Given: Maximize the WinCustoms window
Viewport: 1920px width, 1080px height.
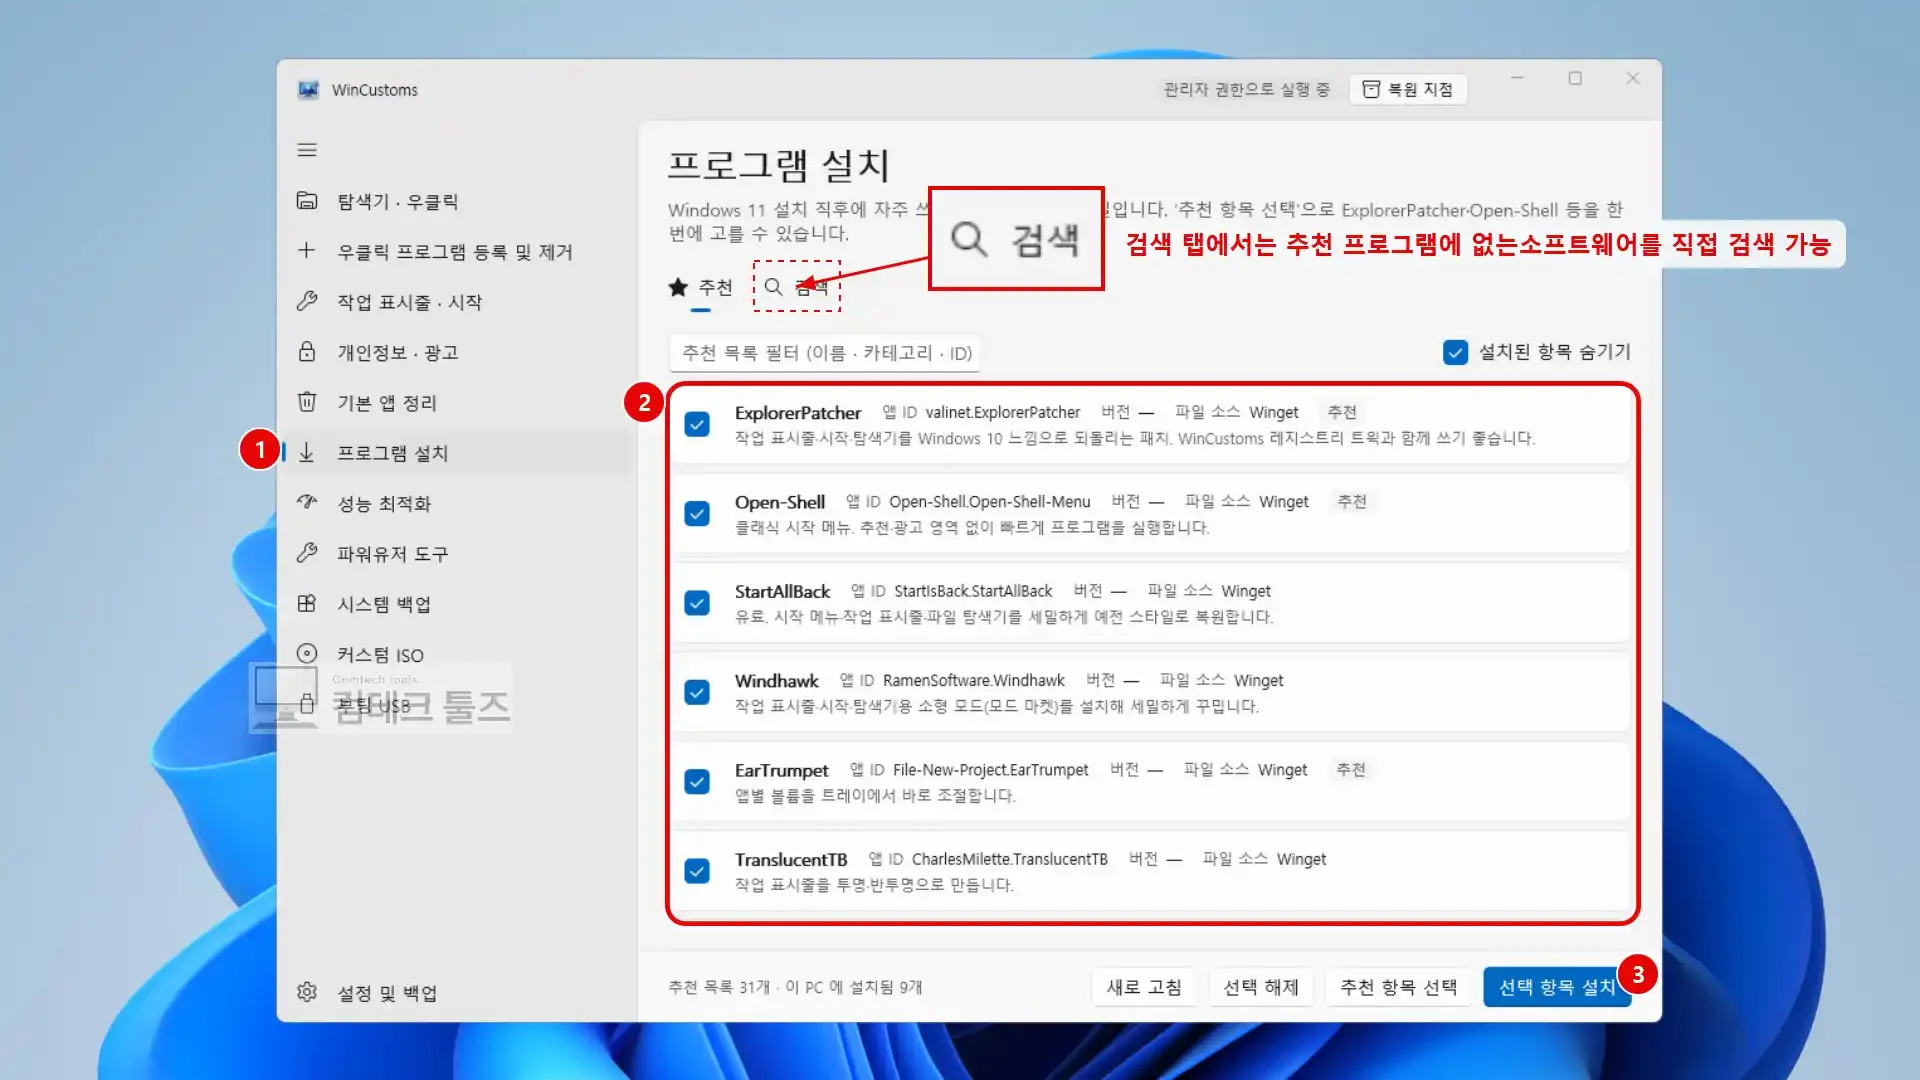Looking at the screenshot, I should point(1575,78).
